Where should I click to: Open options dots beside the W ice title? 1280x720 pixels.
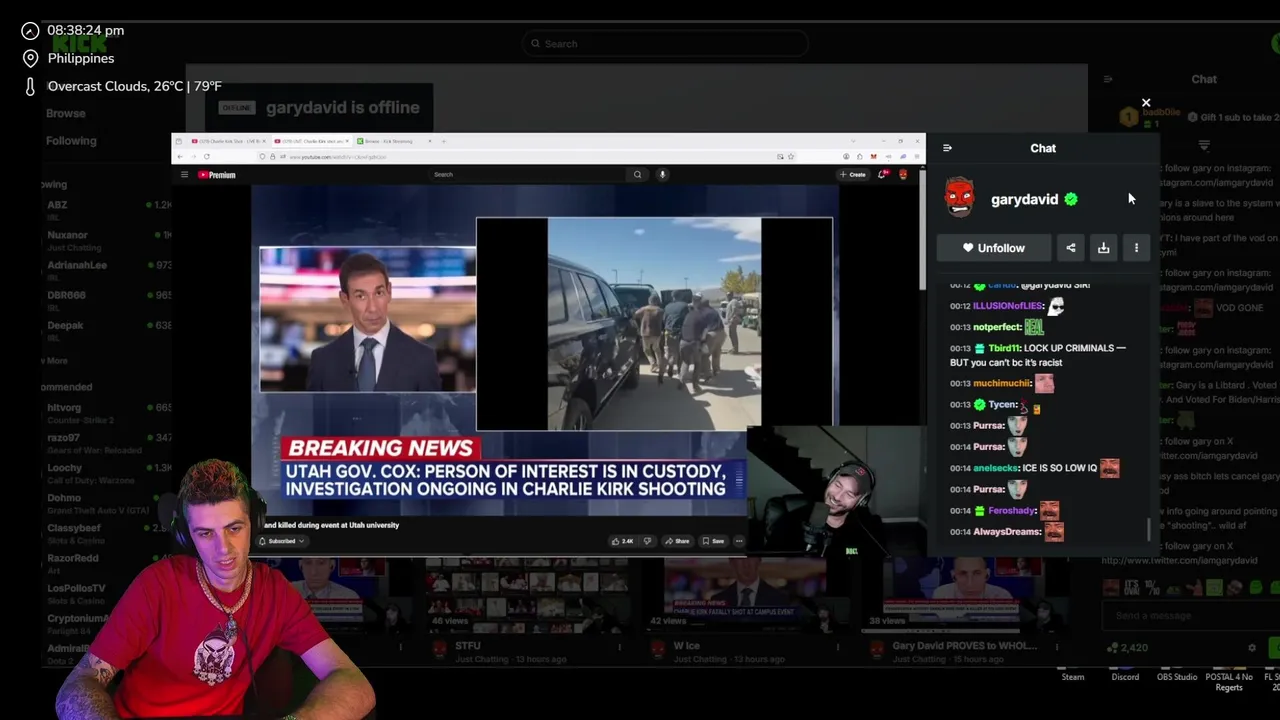pyautogui.click(x=839, y=647)
